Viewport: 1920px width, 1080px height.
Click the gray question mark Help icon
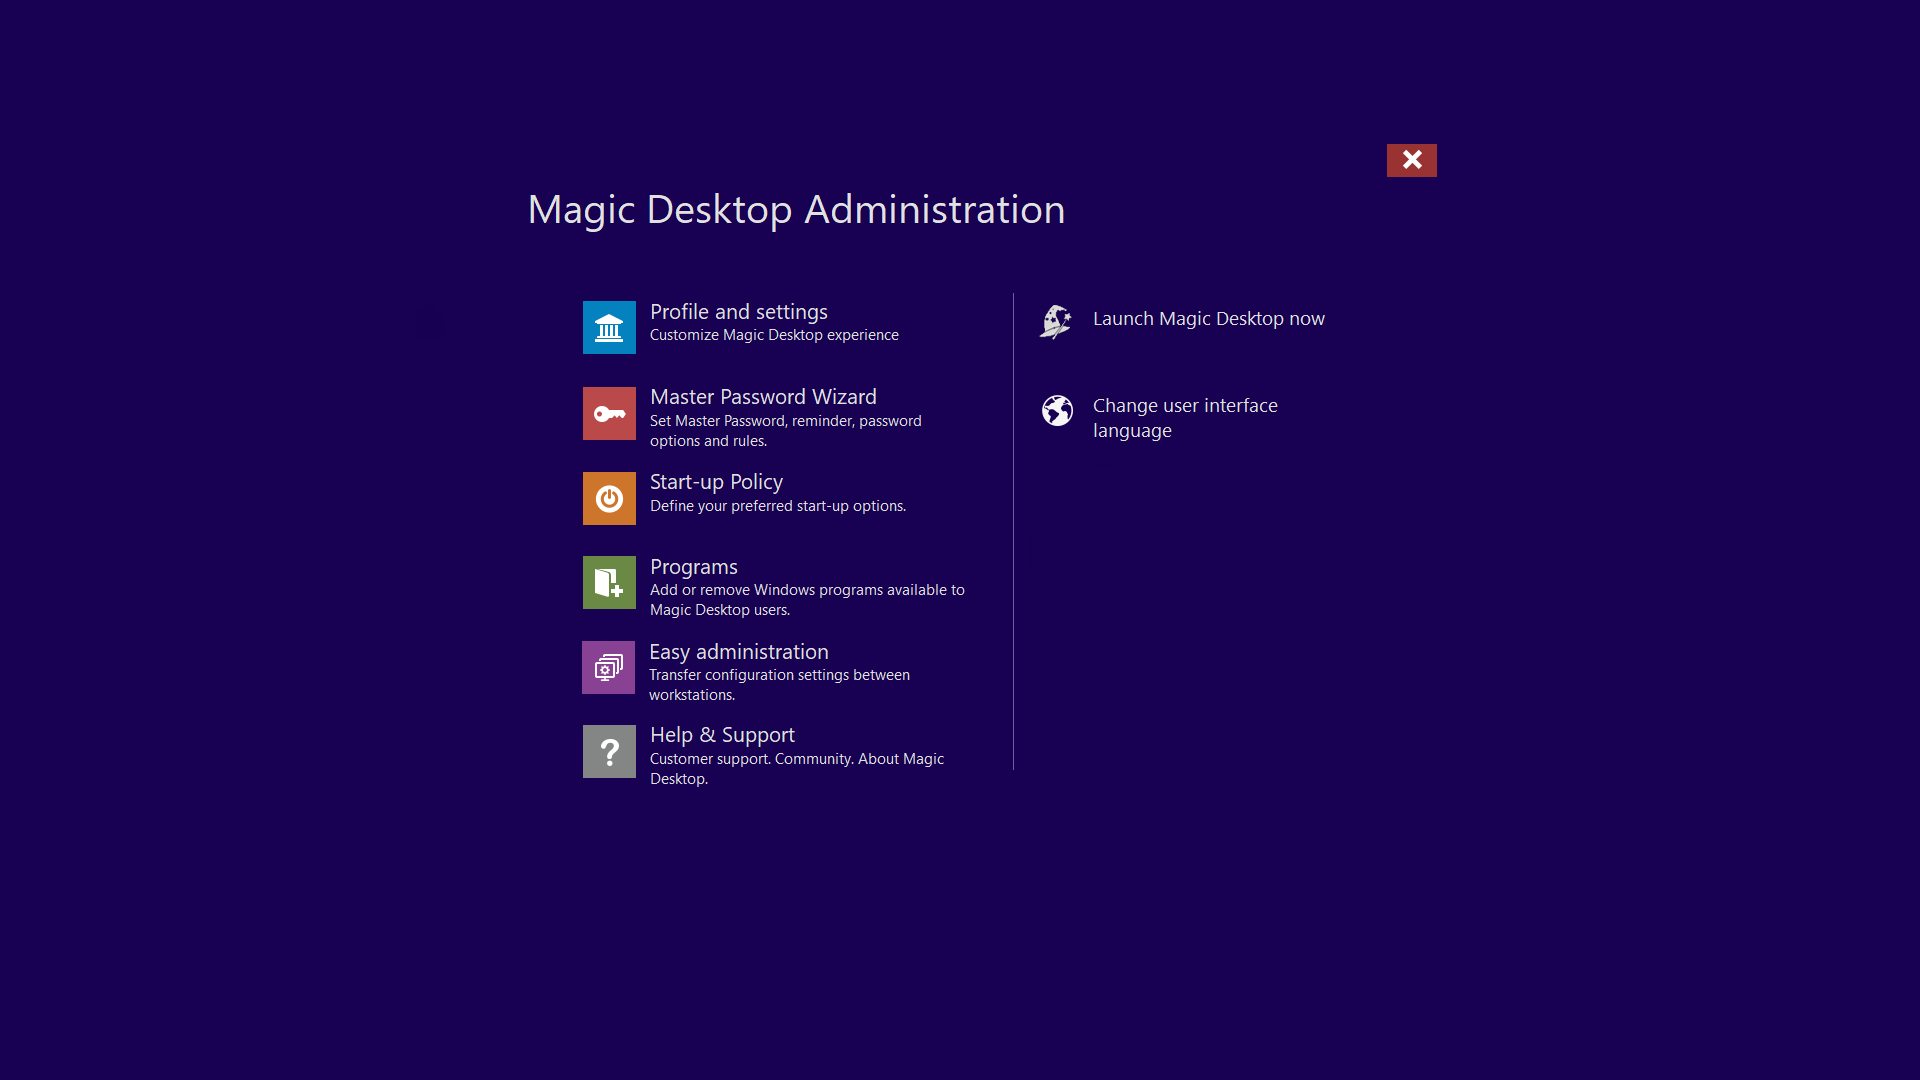(x=609, y=751)
